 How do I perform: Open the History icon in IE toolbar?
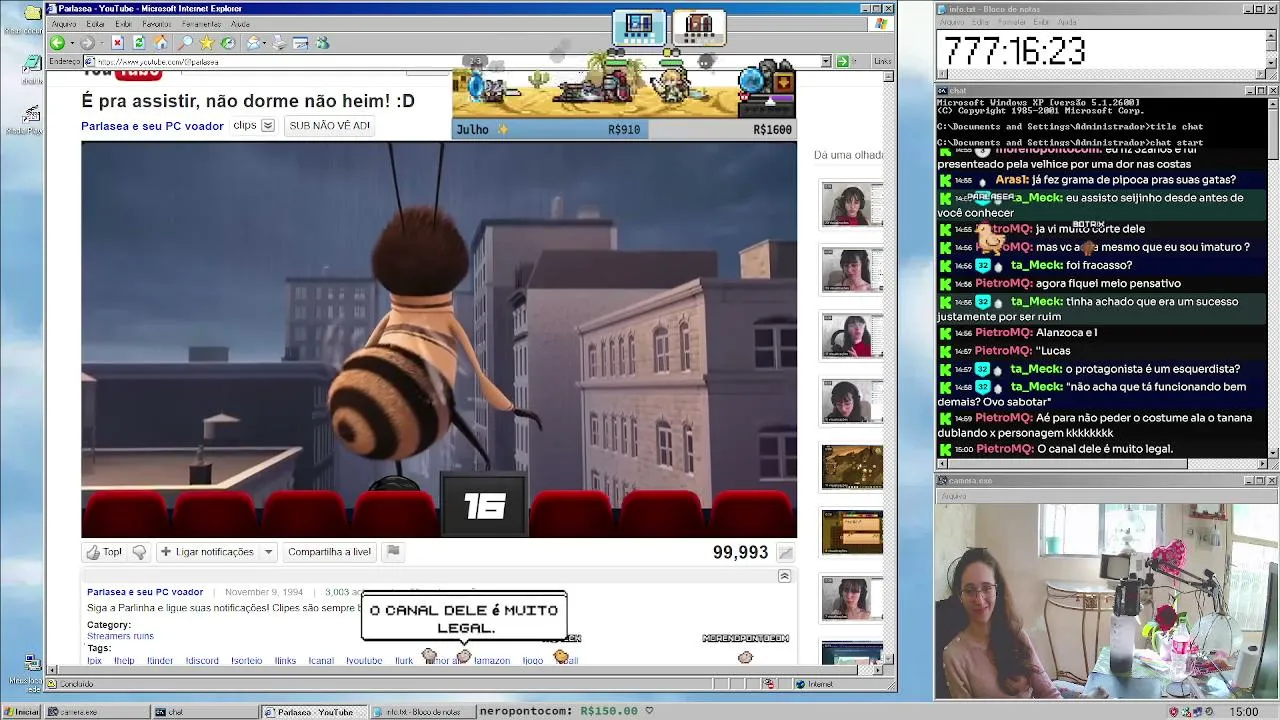coord(228,43)
